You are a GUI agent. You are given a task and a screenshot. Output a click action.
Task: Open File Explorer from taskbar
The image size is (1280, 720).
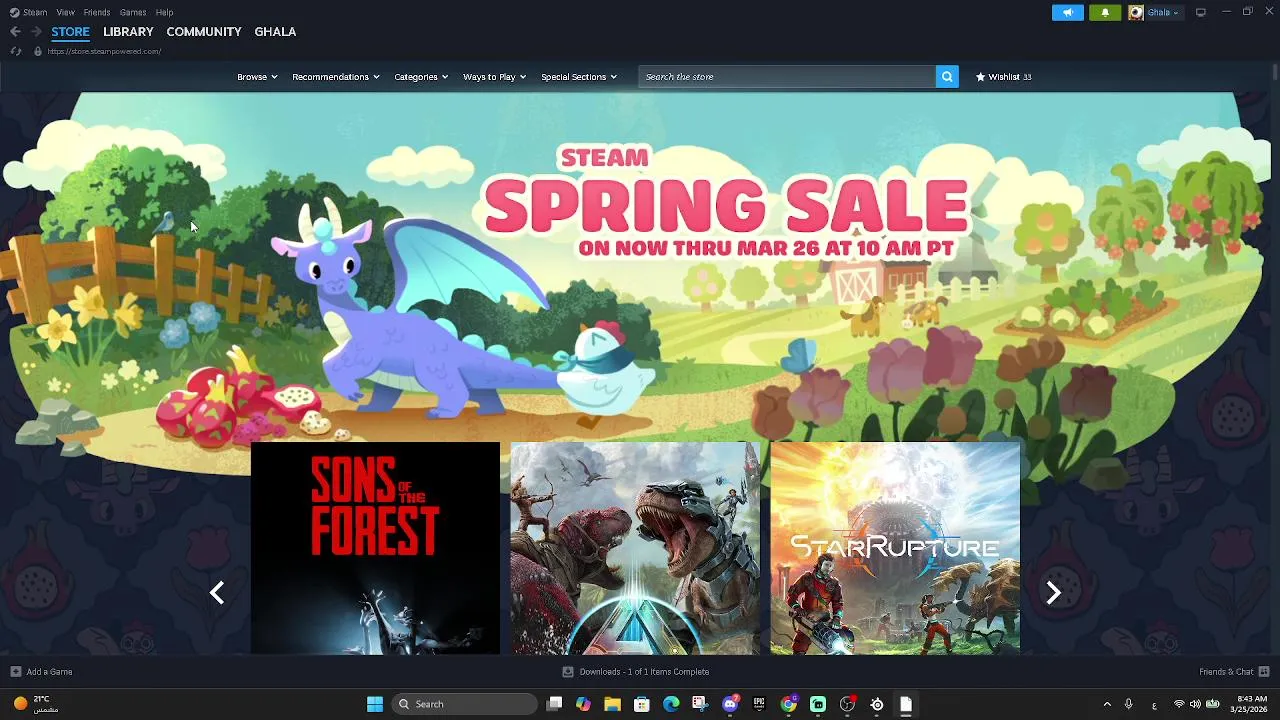click(x=612, y=704)
